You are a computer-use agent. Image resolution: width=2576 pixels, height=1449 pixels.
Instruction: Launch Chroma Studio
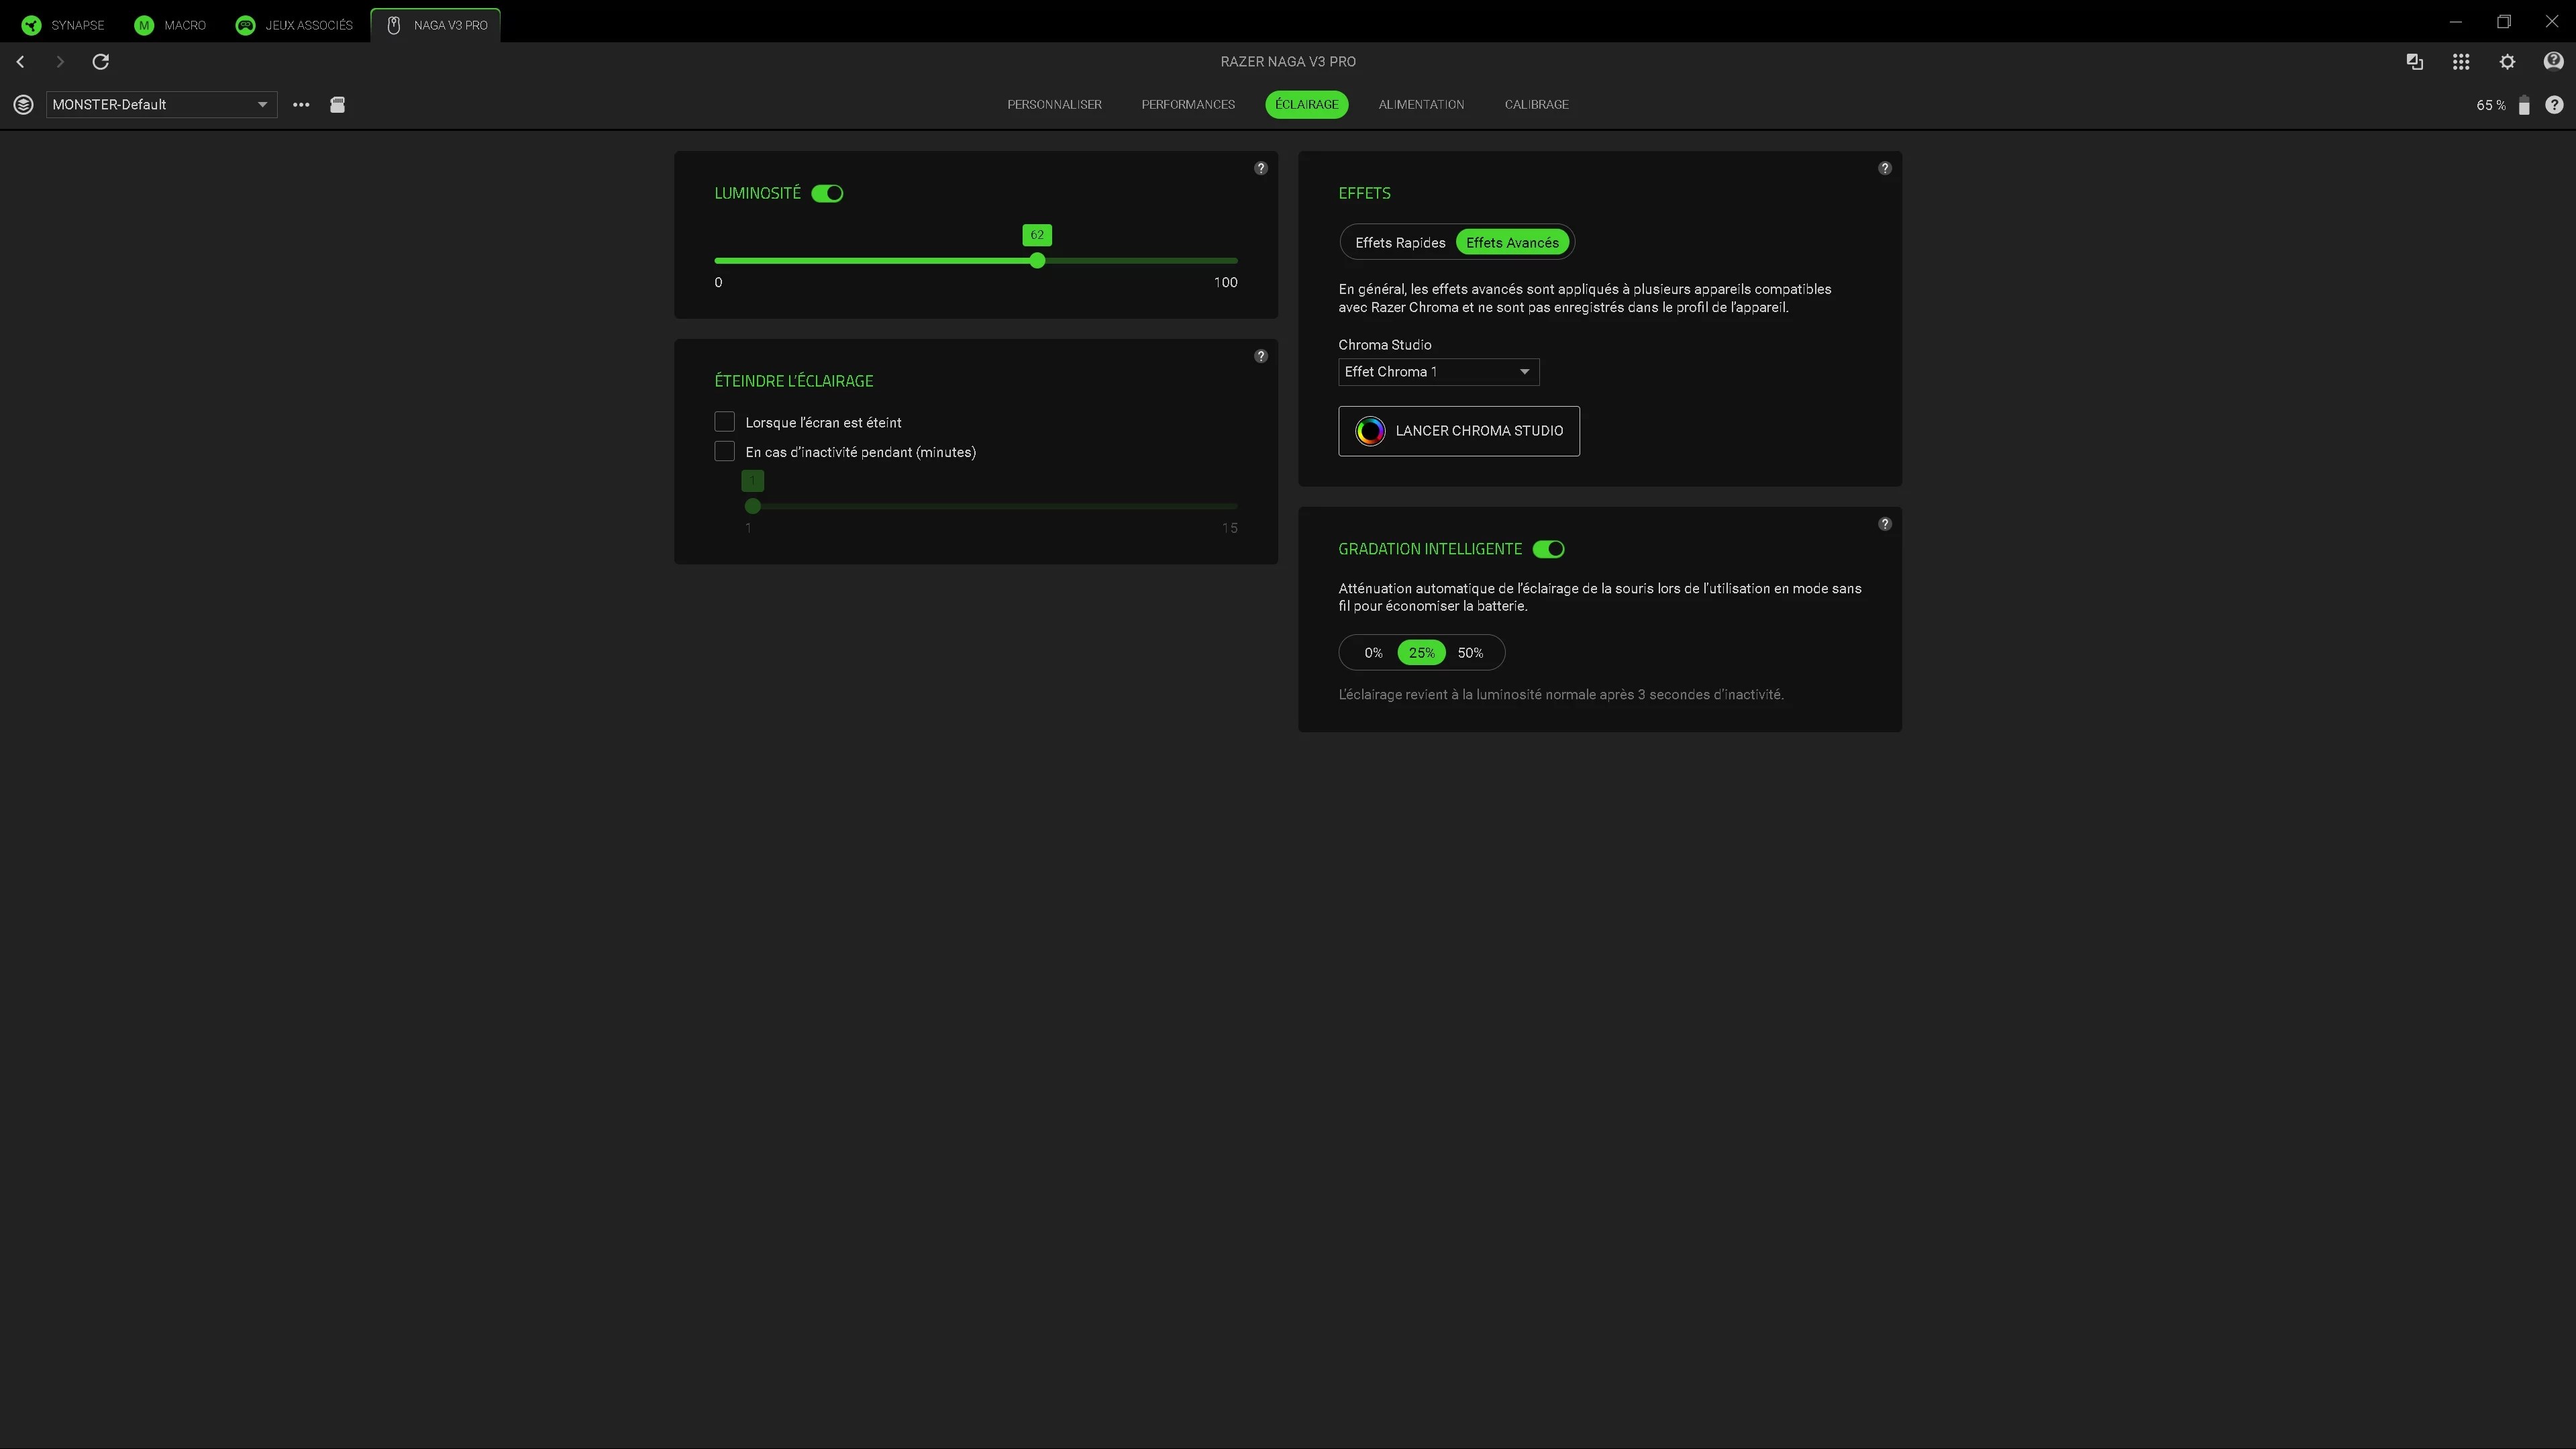point(1459,431)
